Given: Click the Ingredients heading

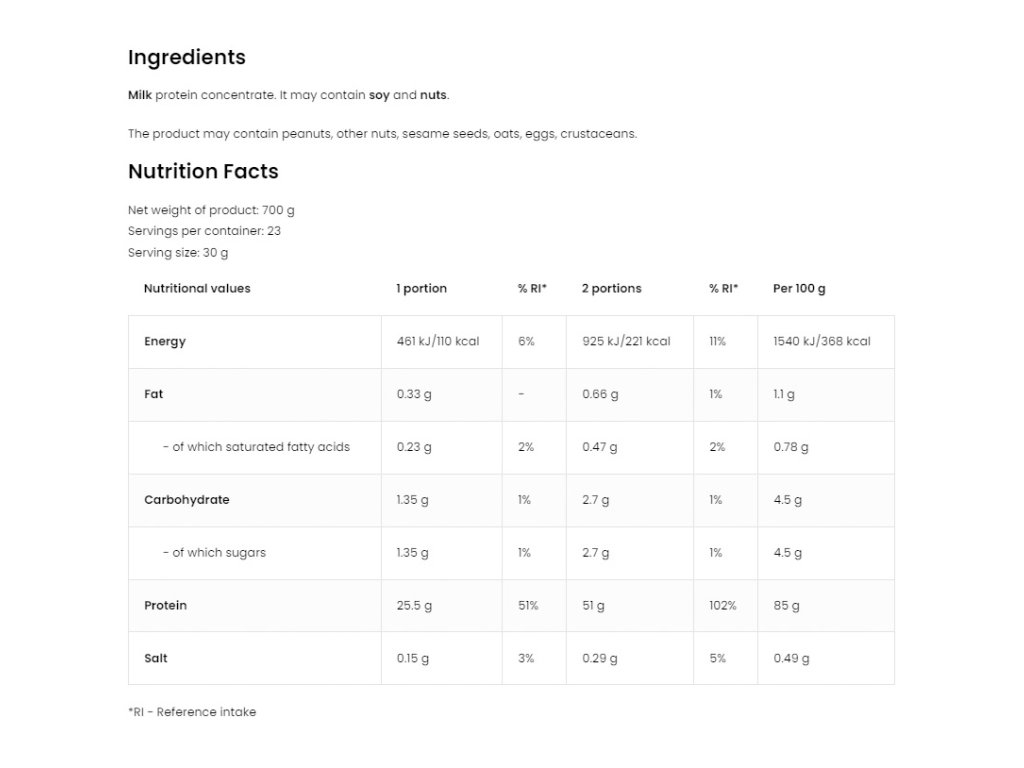Looking at the screenshot, I should coord(186,57).
